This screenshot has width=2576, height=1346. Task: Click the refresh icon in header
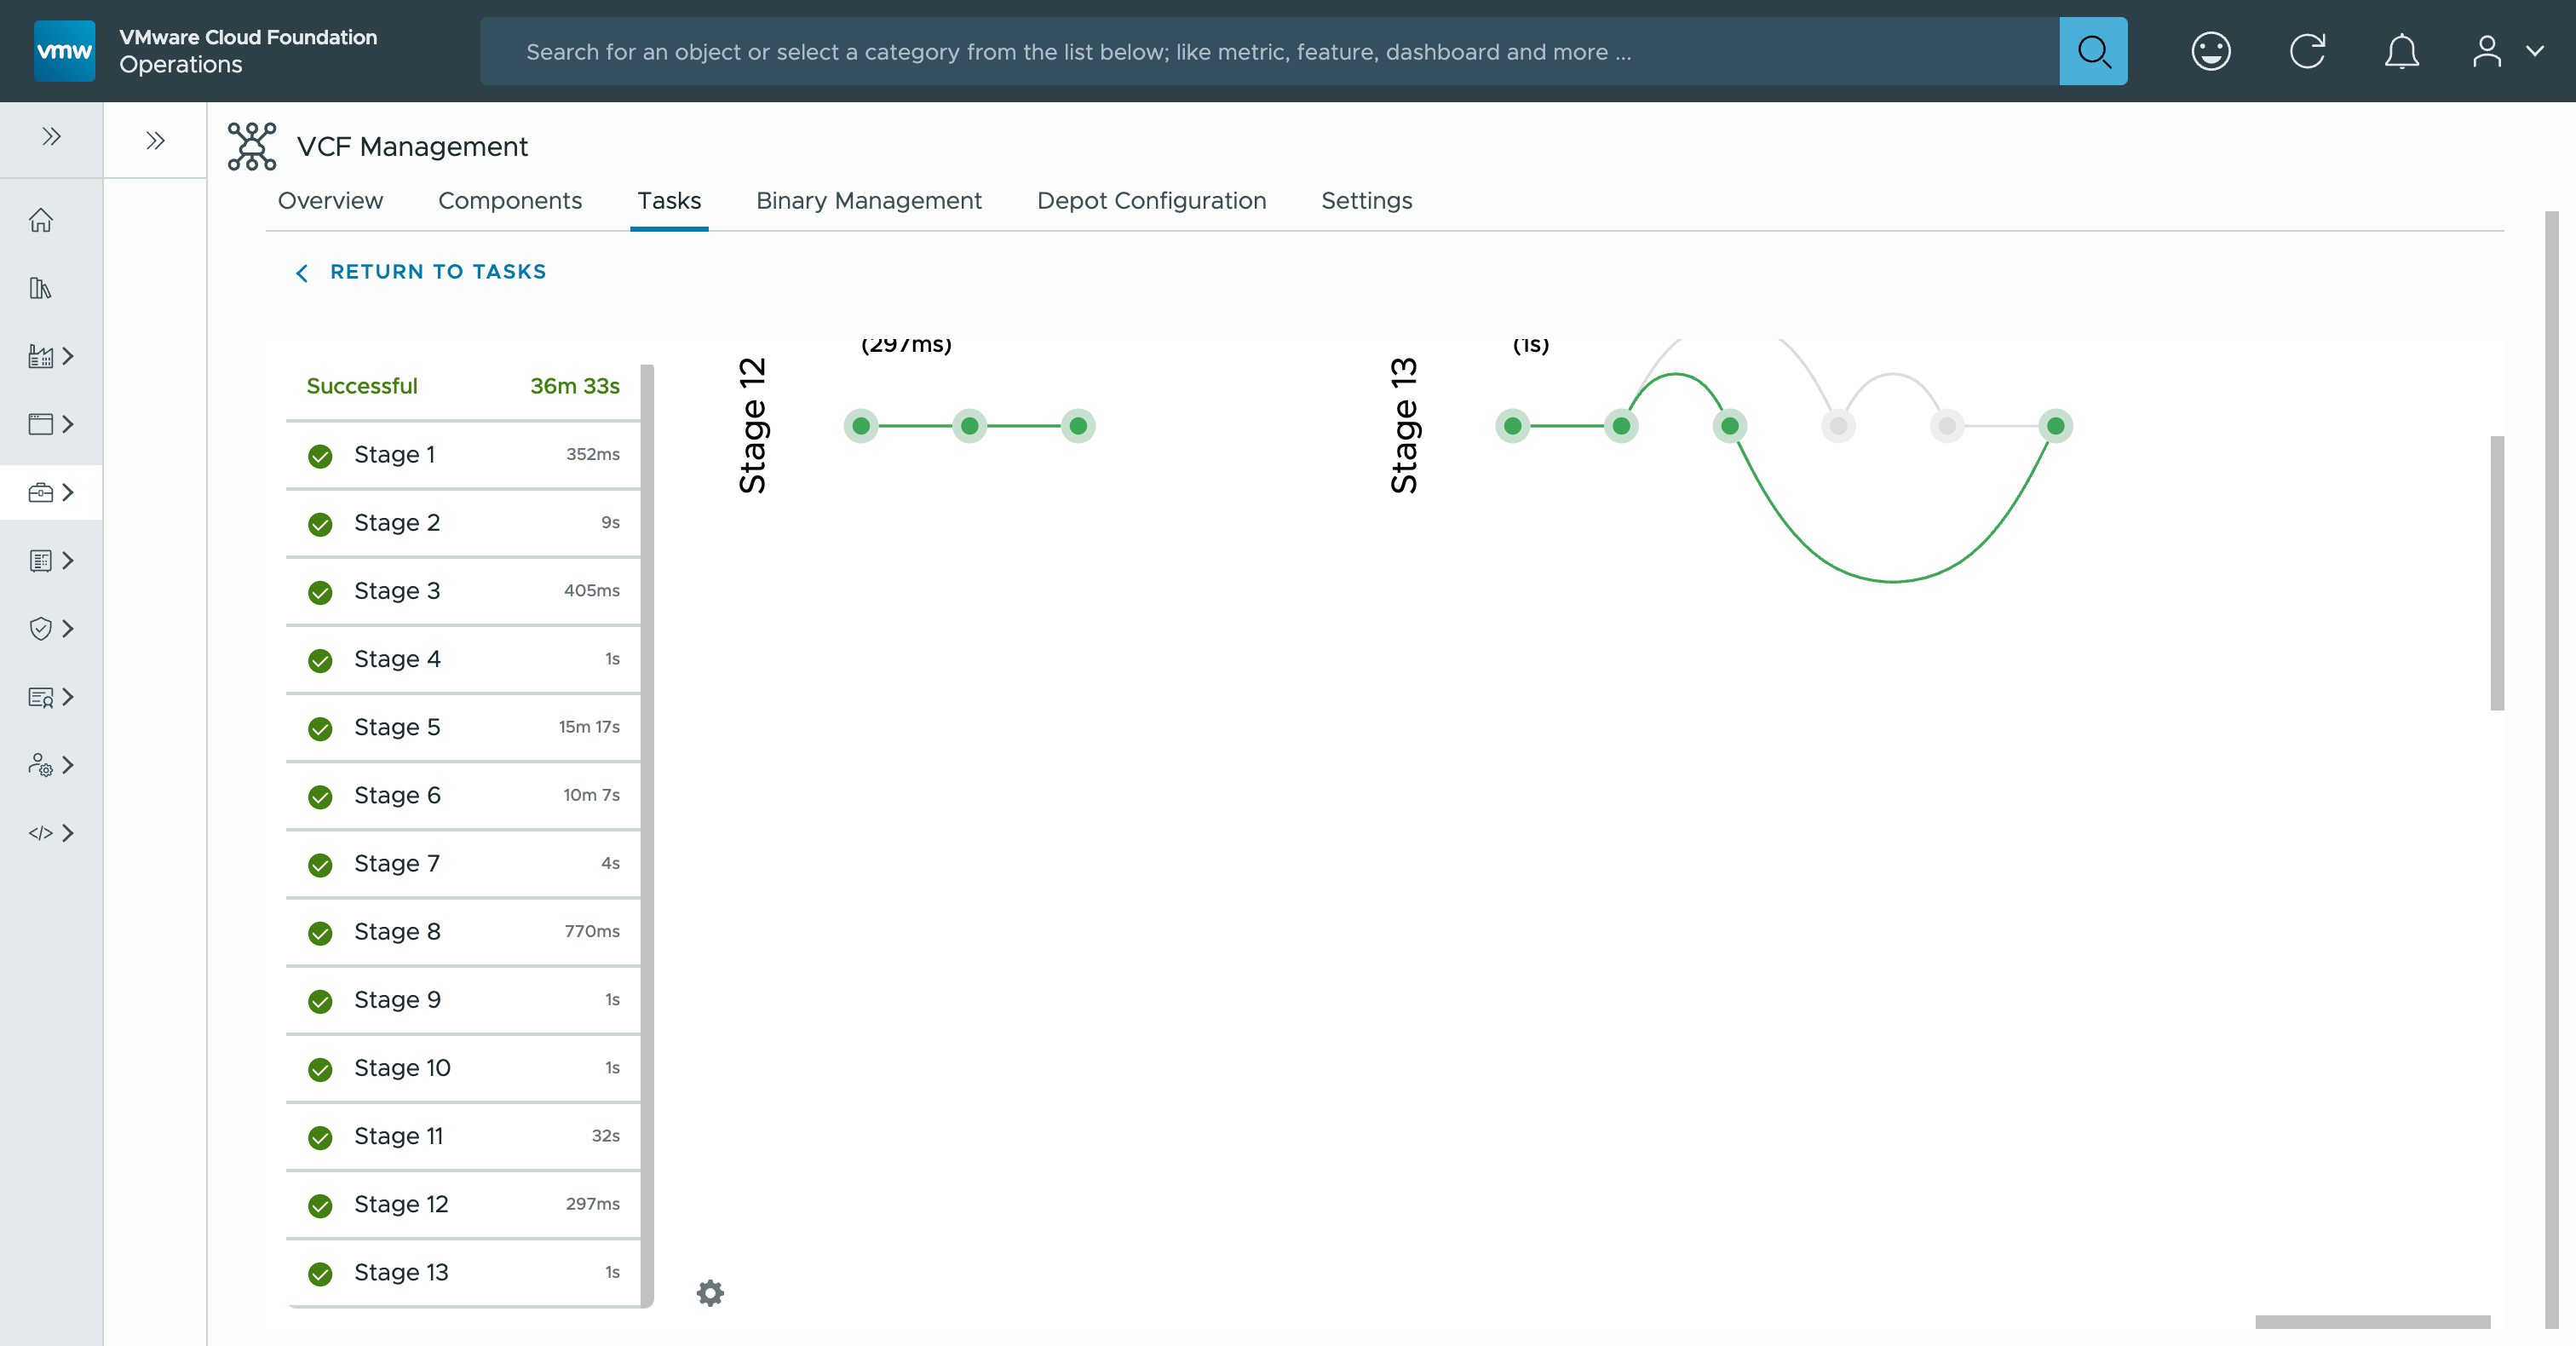[2307, 51]
